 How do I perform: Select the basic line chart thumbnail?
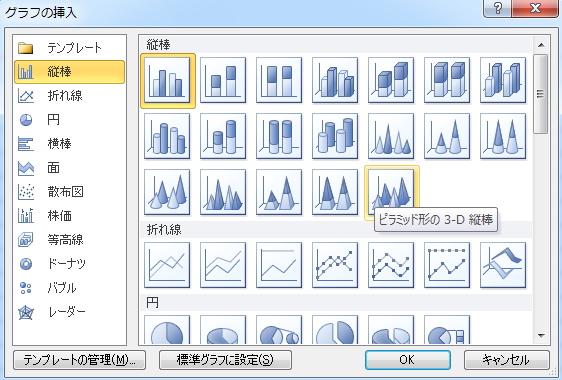point(167,265)
